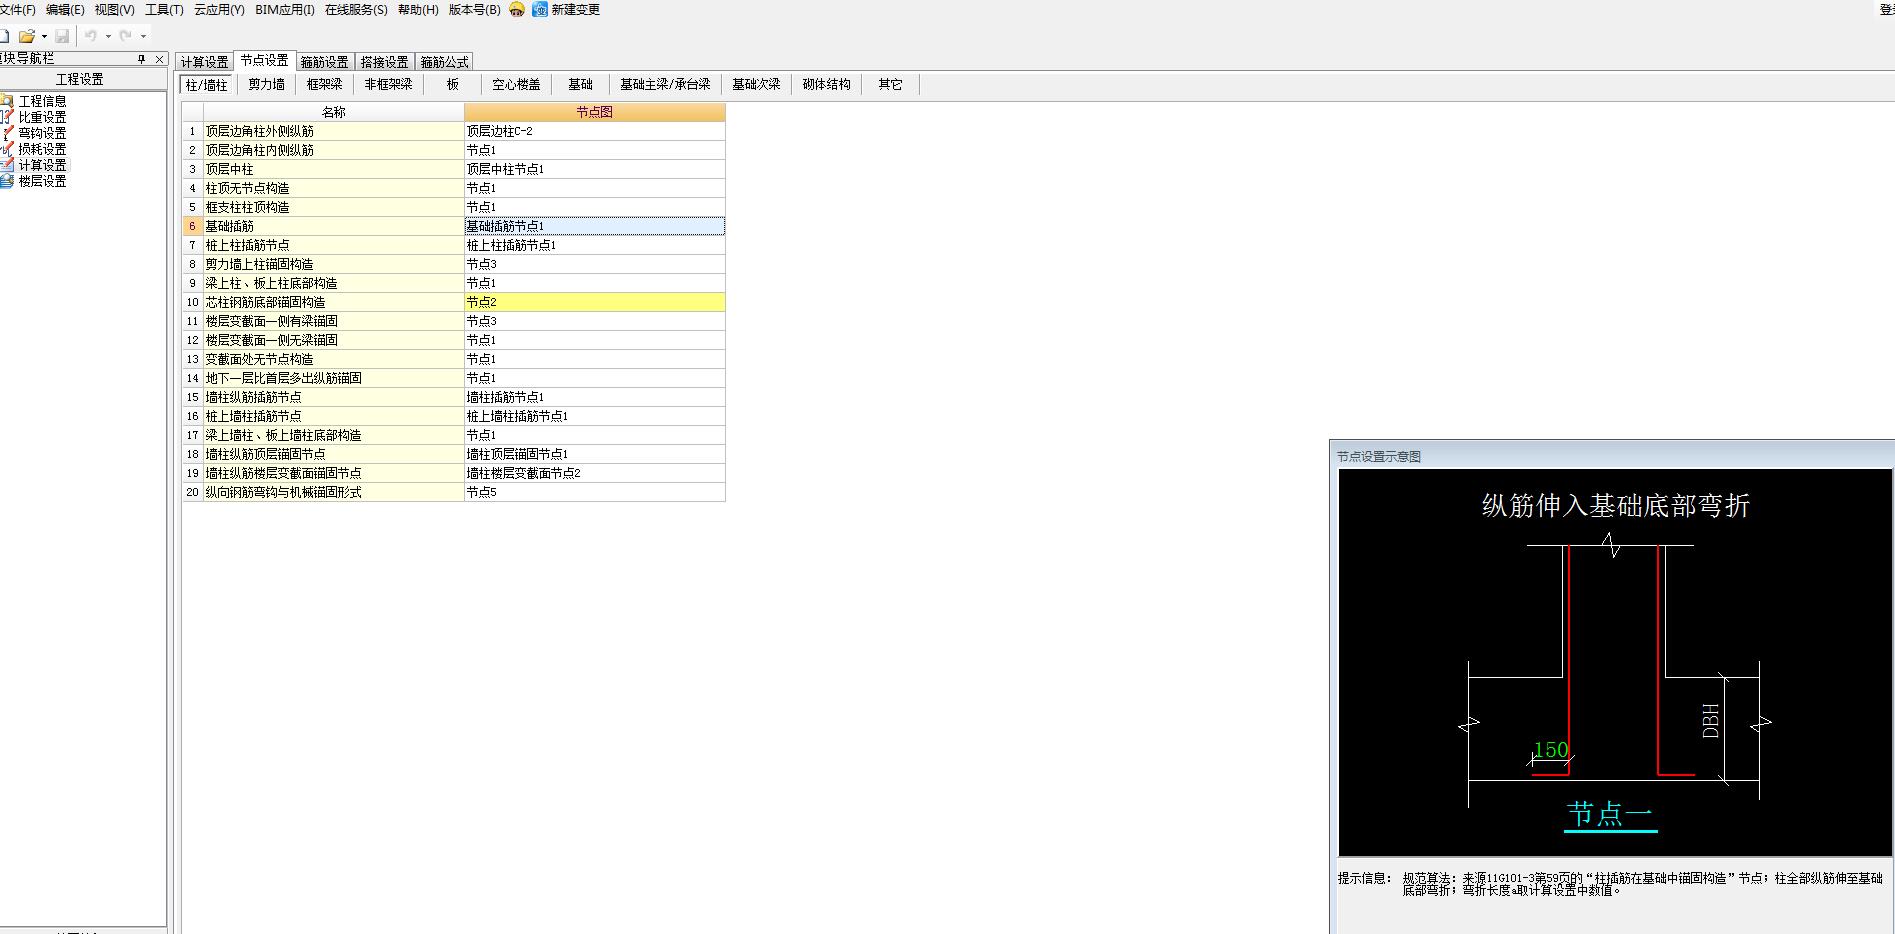This screenshot has height=934, width=1895.
Task: Select the 板 category button
Action: (453, 85)
